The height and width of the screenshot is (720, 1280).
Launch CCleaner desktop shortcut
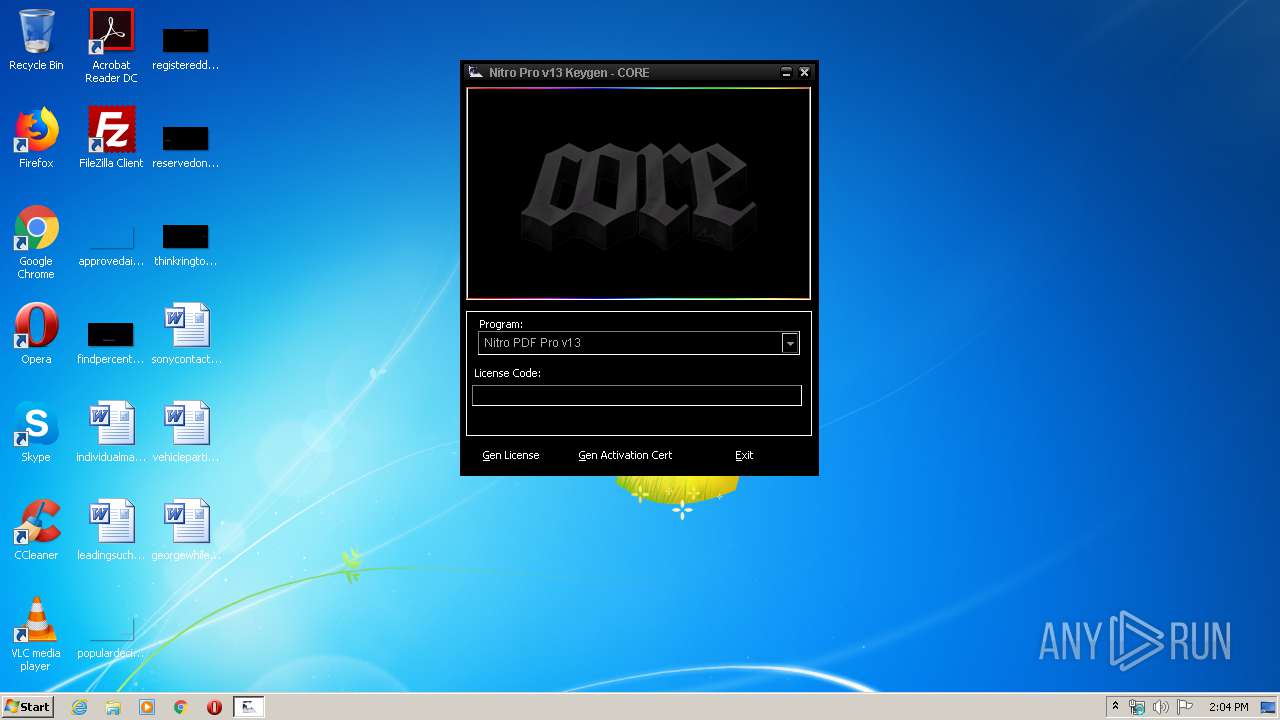coord(36,530)
